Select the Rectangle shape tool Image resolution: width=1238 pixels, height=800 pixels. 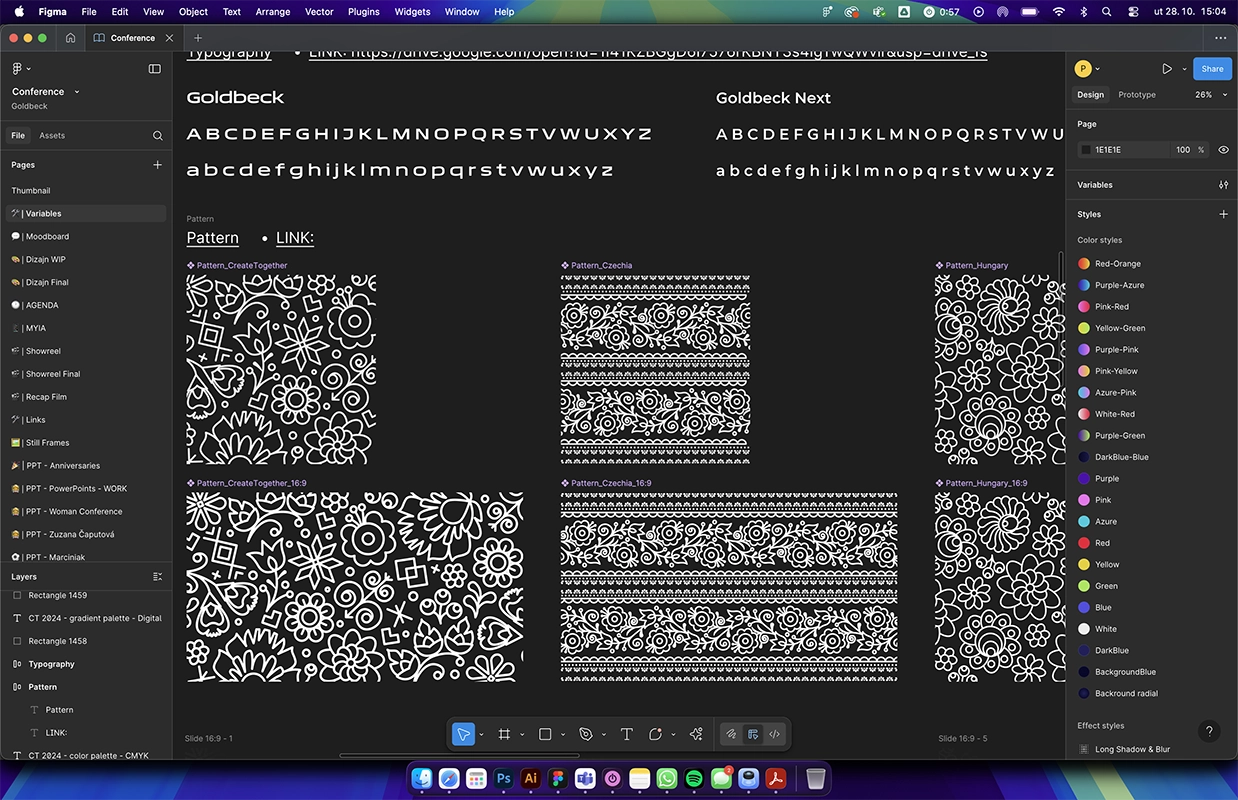coord(545,734)
